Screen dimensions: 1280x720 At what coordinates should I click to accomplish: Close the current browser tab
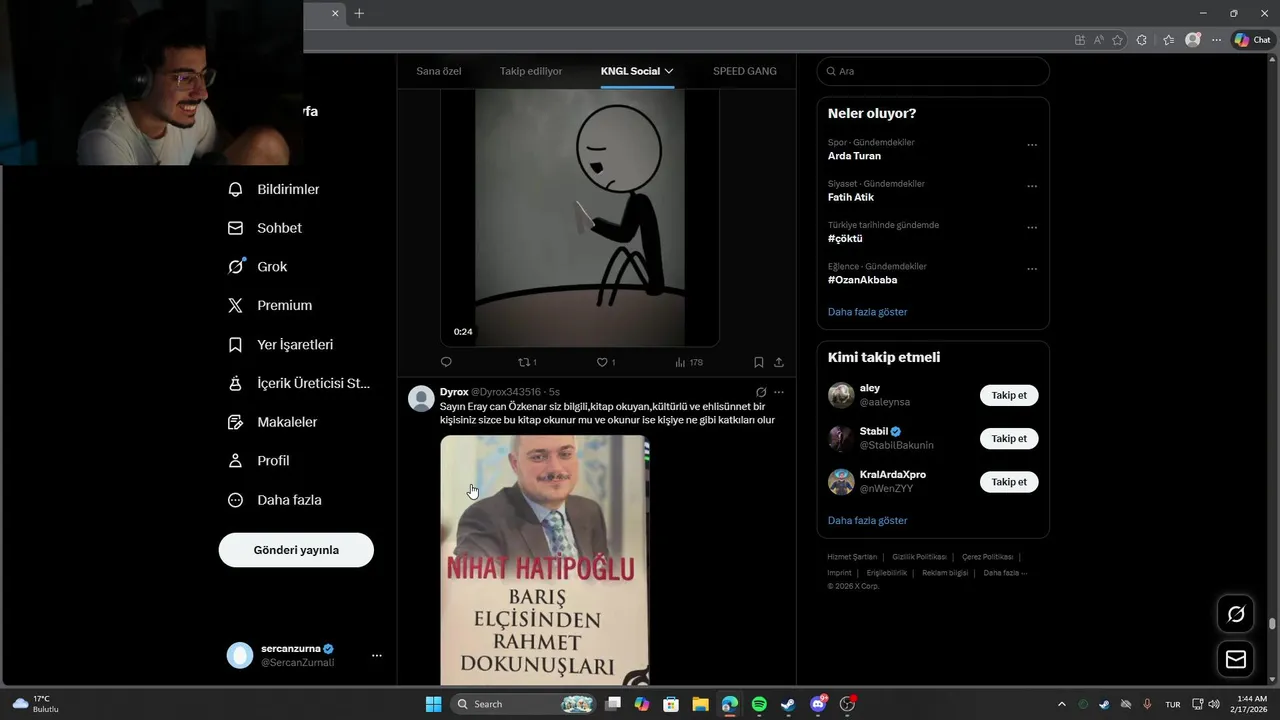335,13
